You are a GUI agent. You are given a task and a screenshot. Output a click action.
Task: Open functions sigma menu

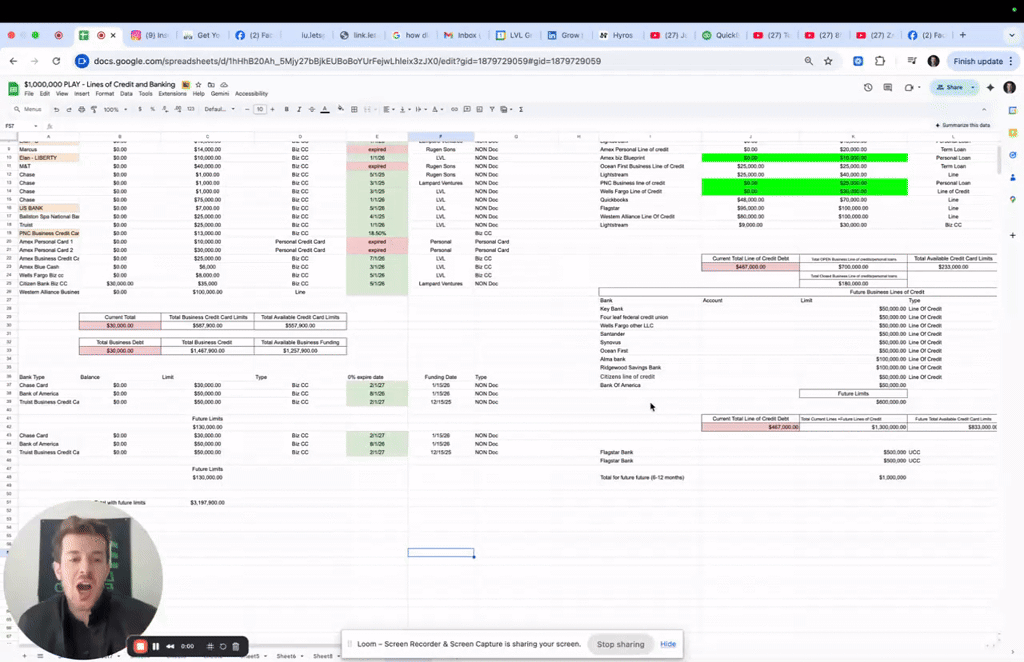(x=521, y=110)
